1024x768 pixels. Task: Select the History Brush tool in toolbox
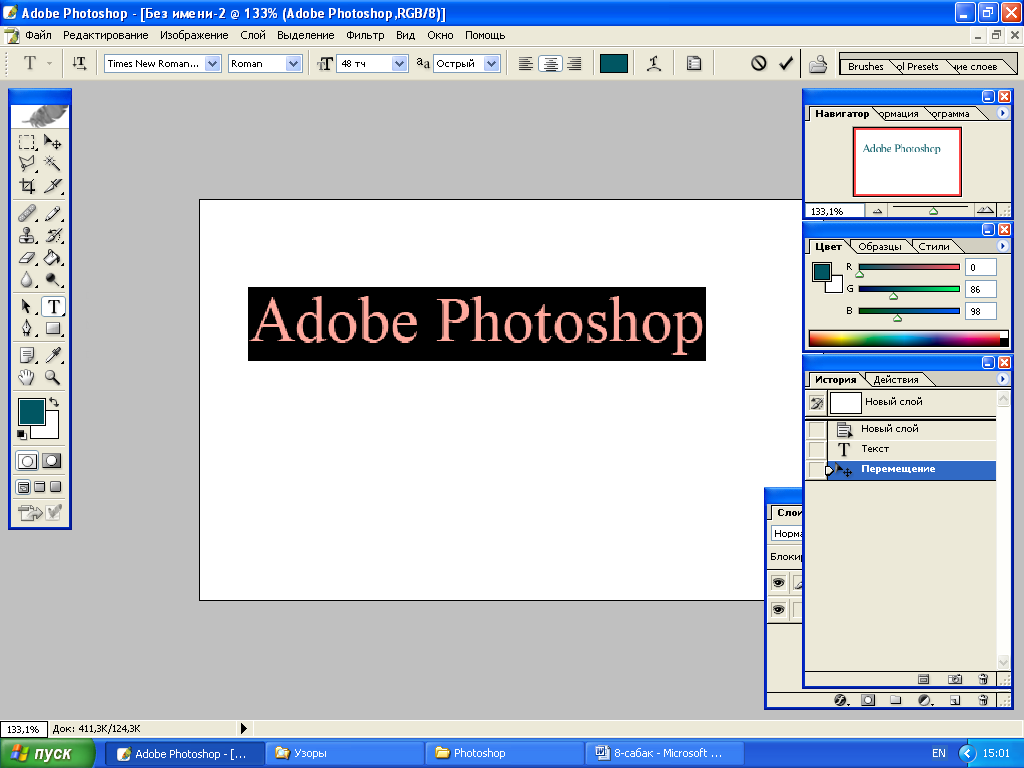[52, 235]
